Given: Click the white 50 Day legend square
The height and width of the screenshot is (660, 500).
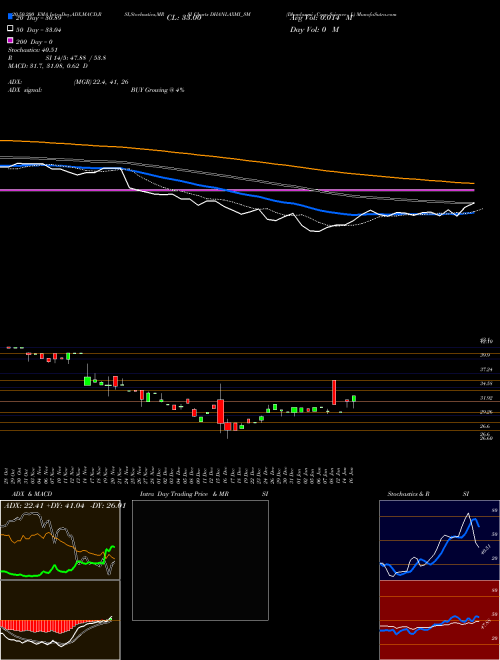Looking at the screenshot, I should click(x=11, y=29).
